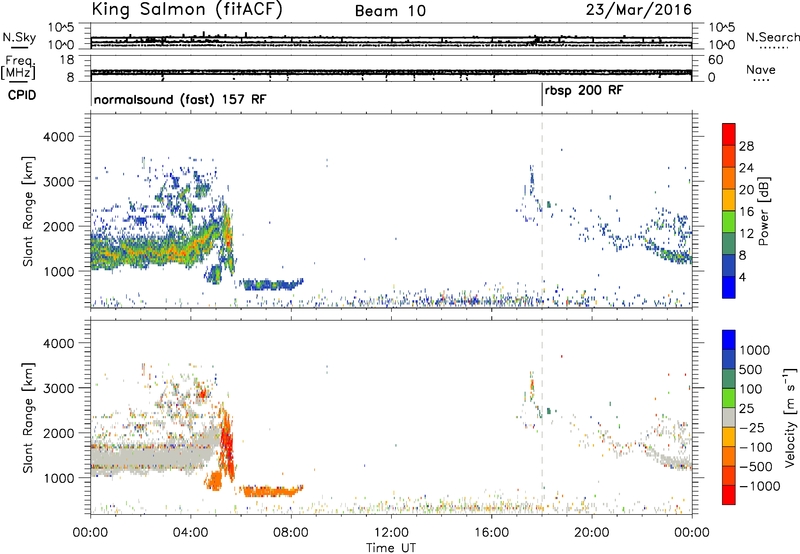The image size is (800, 554).
Task: Click the '08:00' time axis label
Action: tap(291, 533)
